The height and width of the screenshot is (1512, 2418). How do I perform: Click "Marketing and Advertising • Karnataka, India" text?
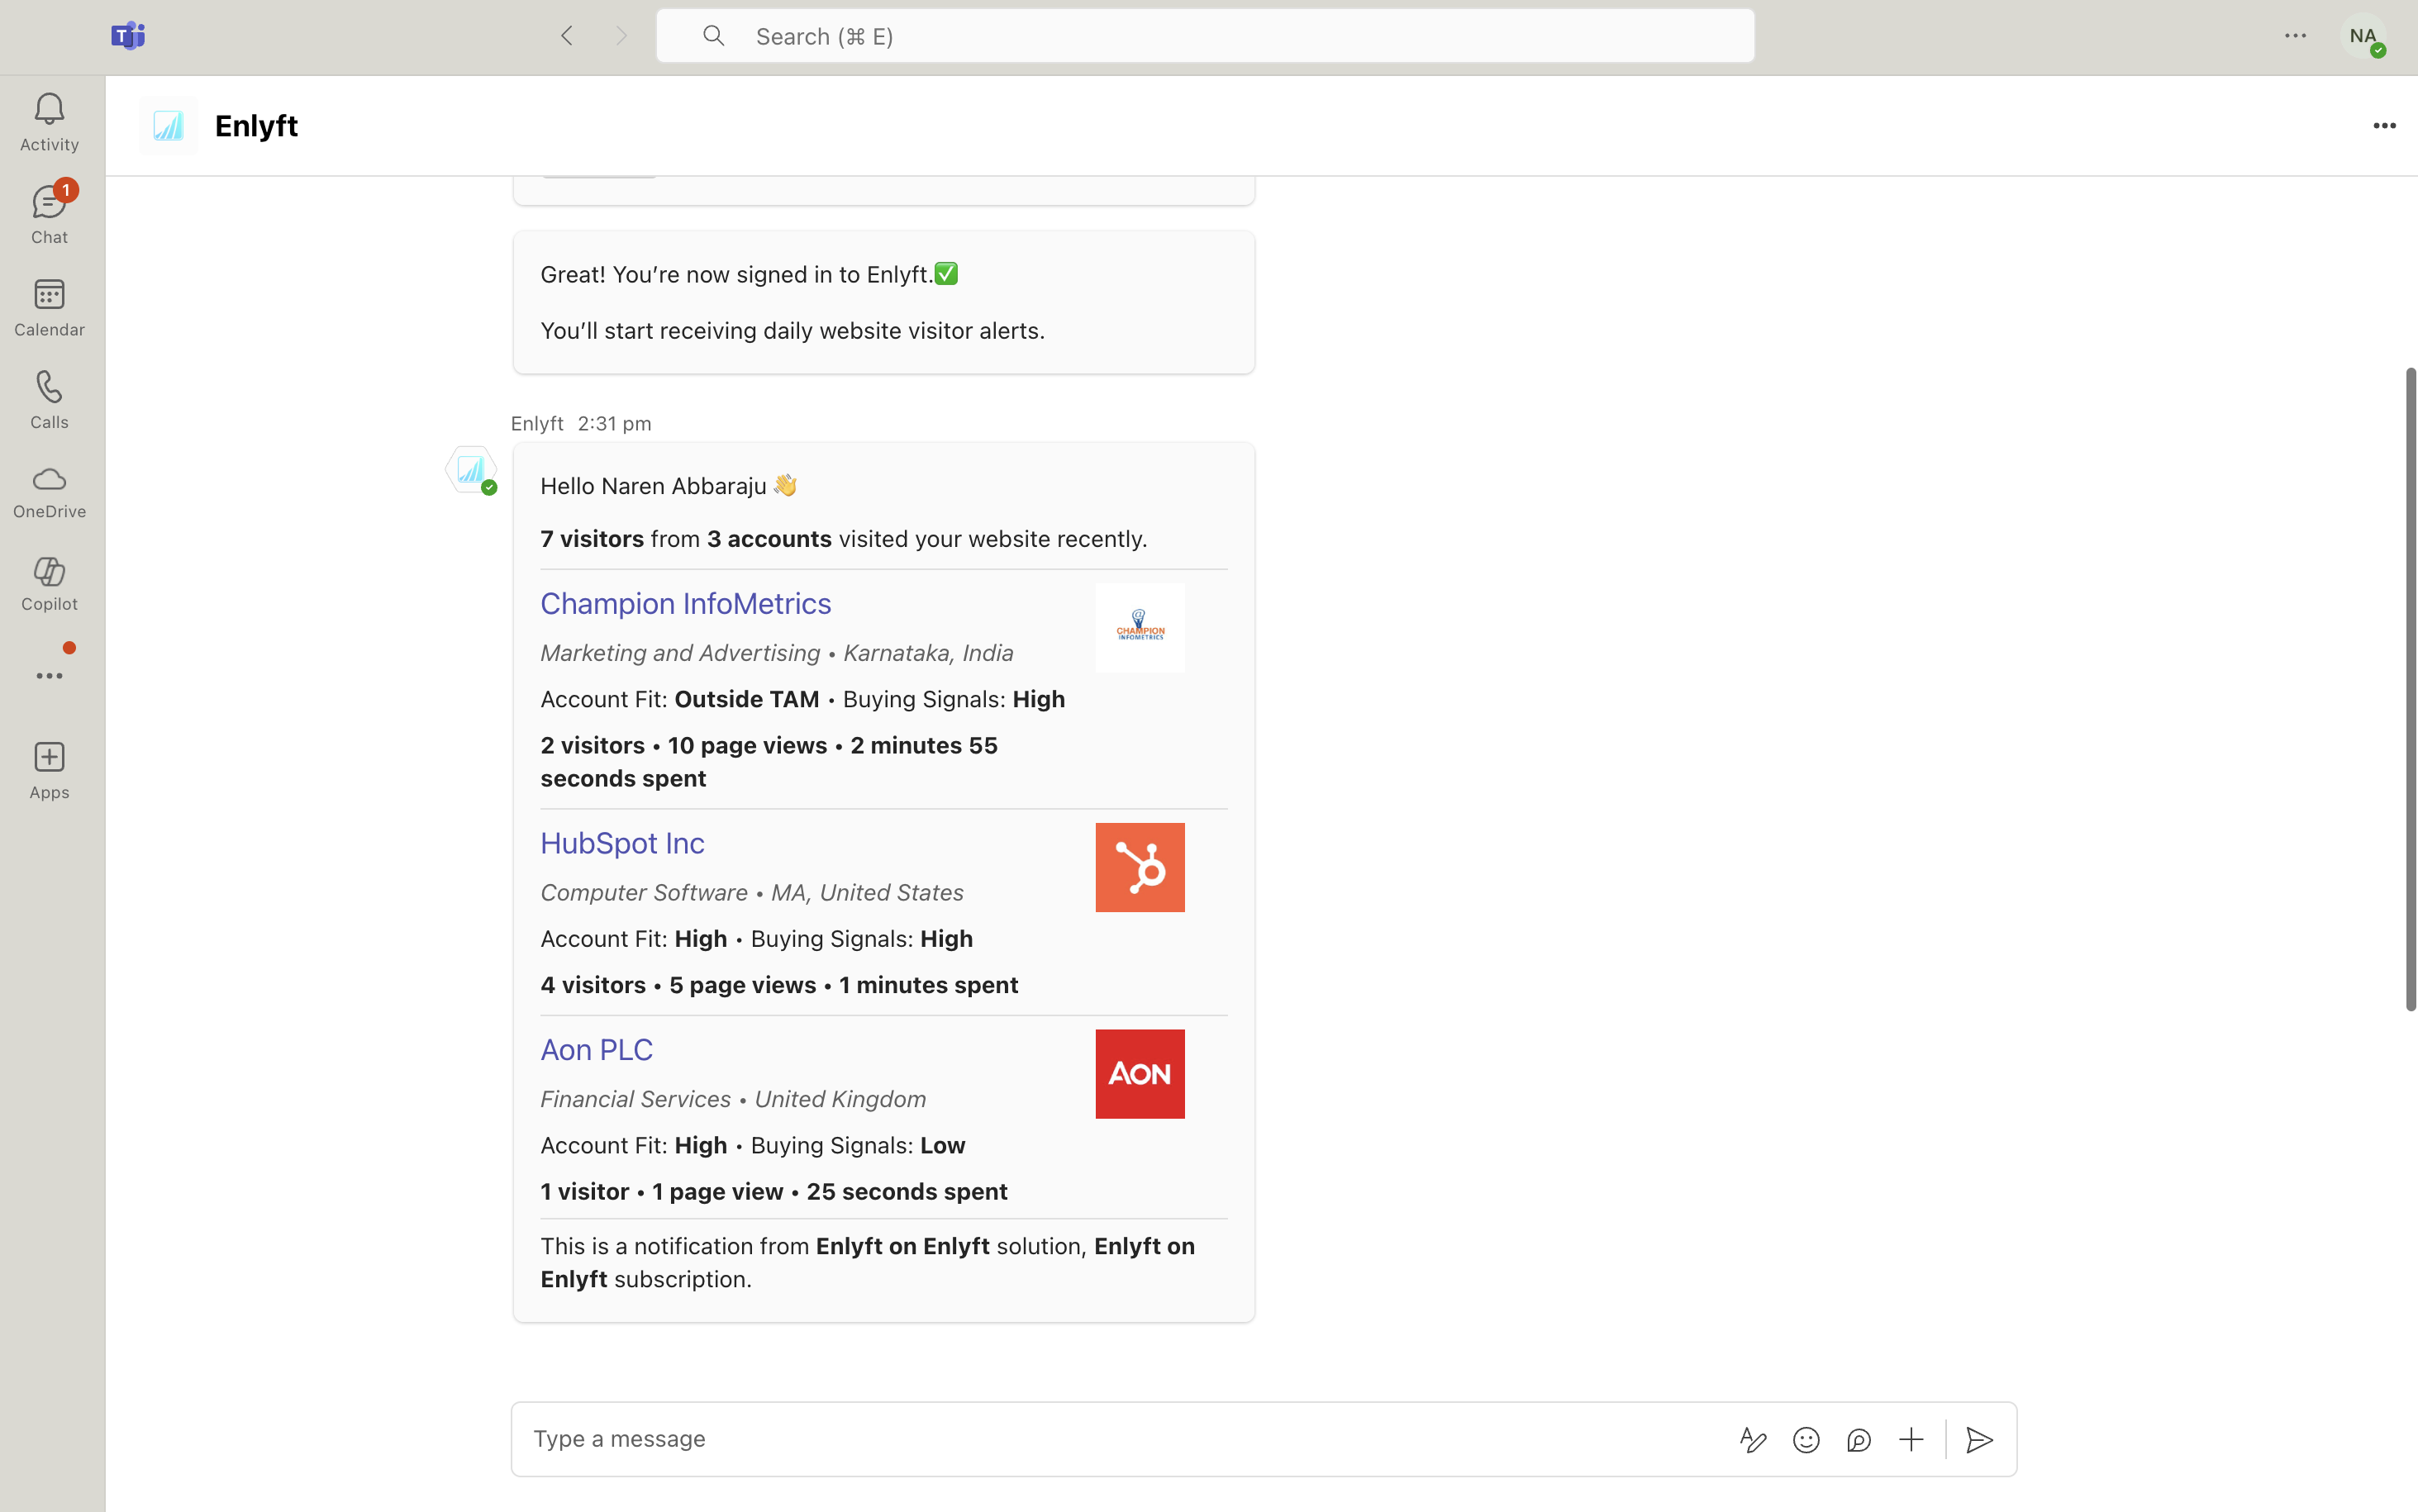coord(777,653)
